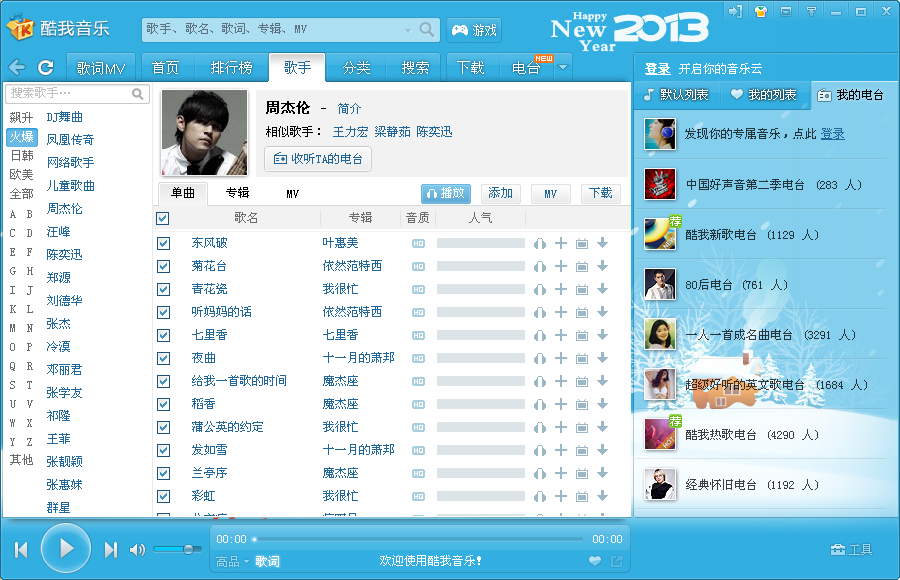Switch to the 排行榜 tab

pyautogui.click(x=231, y=68)
